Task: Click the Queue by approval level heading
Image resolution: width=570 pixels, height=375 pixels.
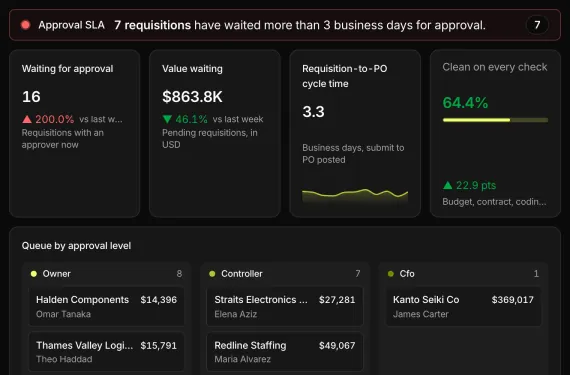Action: tap(76, 246)
